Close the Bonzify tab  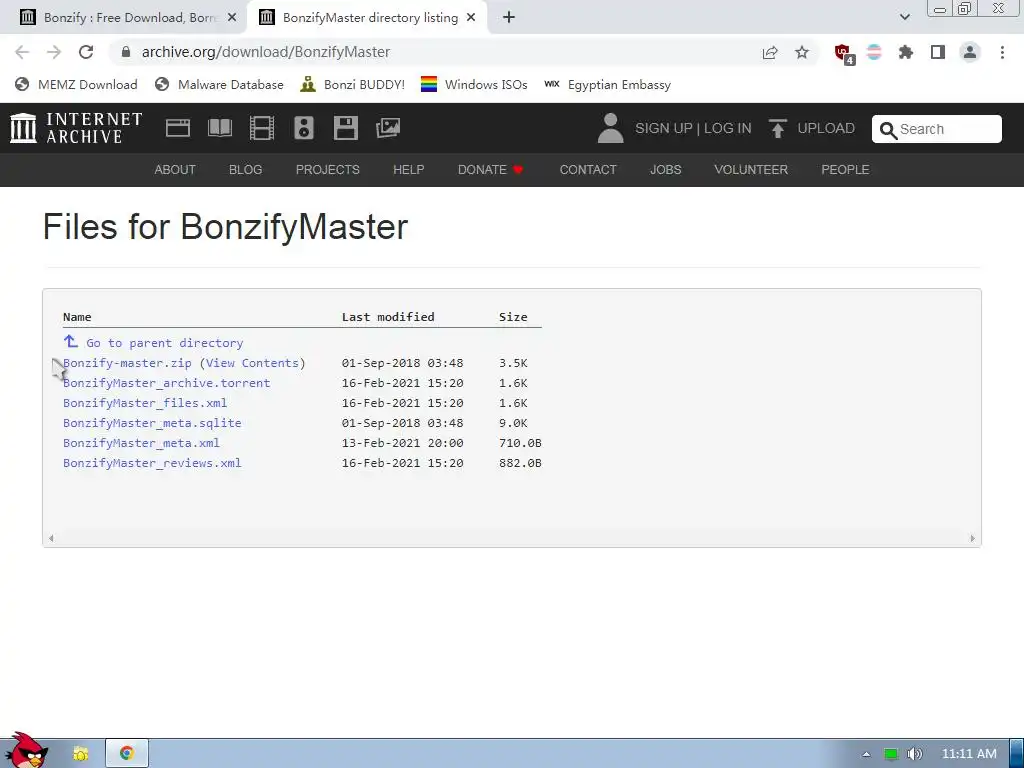coord(232,18)
